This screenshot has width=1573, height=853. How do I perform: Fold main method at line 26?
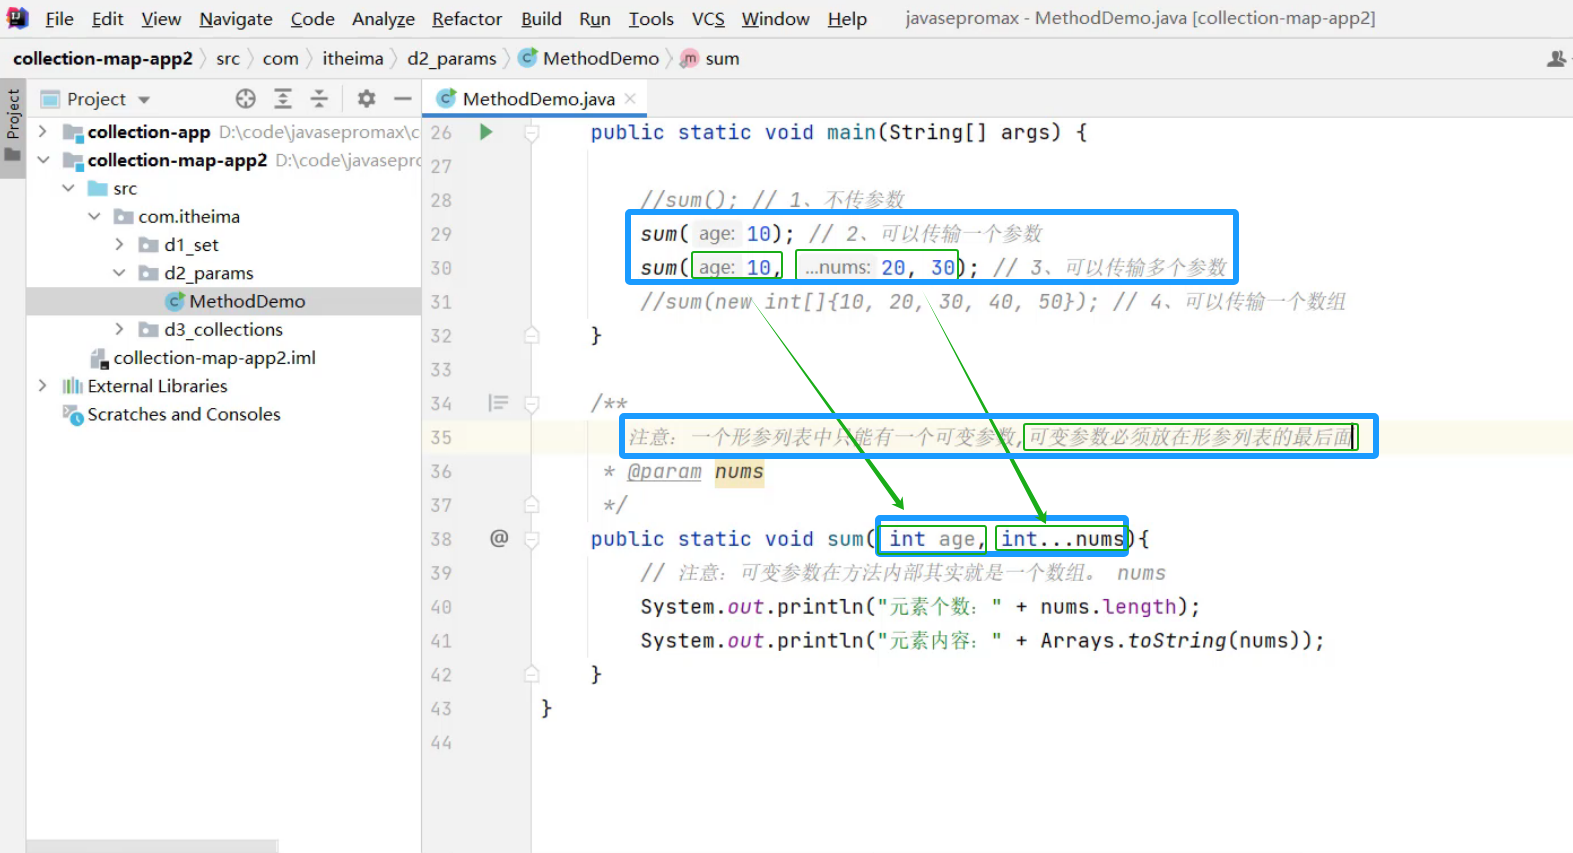click(532, 132)
